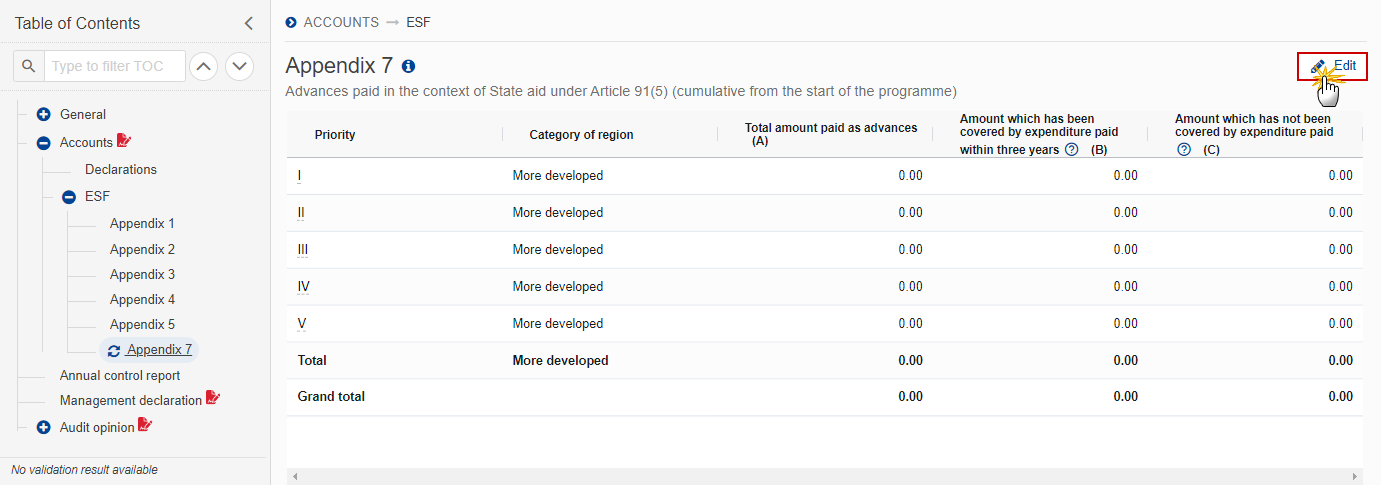Click the search magnifier icon in TOC
This screenshot has height=485, width=1381.
(28, 66)
